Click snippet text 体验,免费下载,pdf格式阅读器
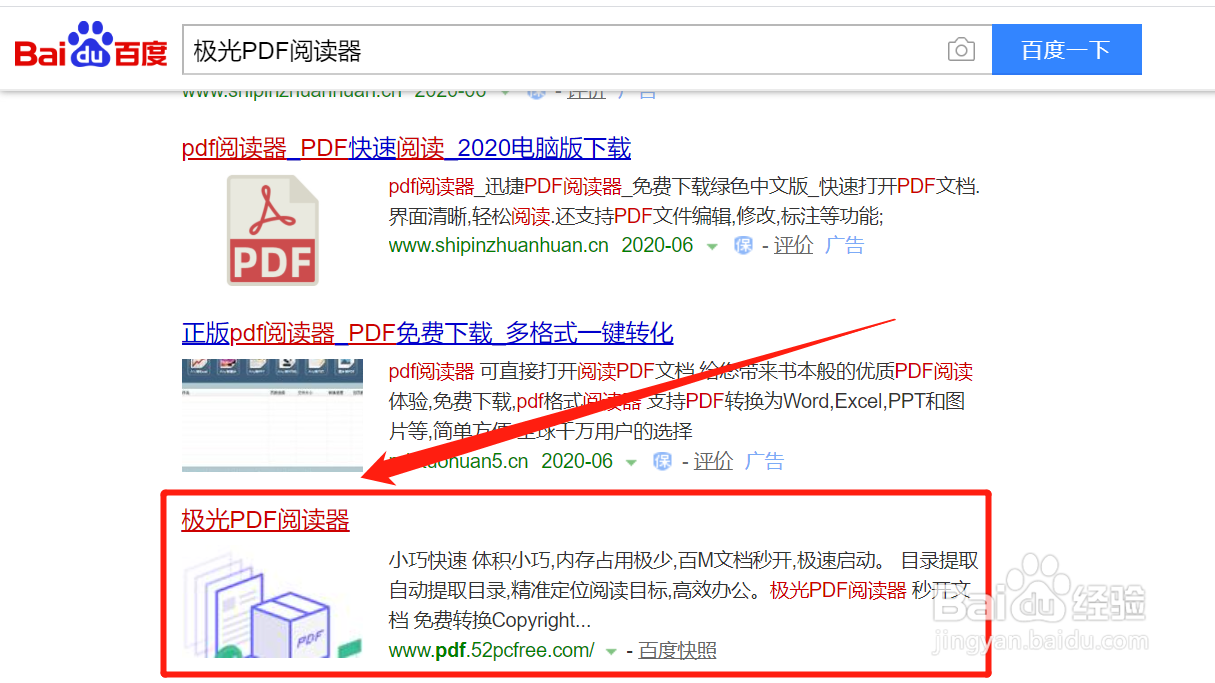Screen dimensions: 1215x683 515,402
